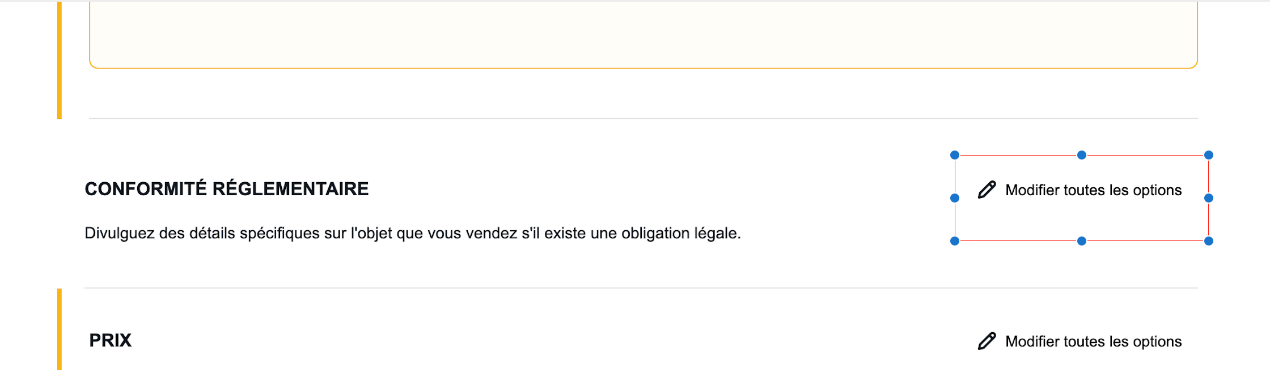Click the Divulguez des détails spécifiques description text

(413, 235)
